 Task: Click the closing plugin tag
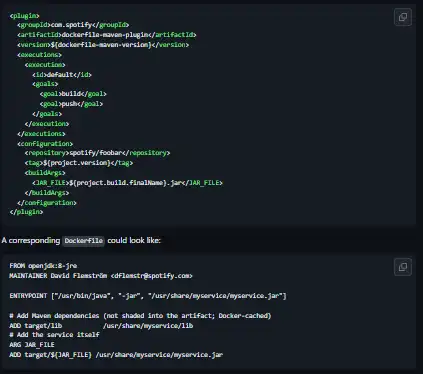tap(26, 212)
